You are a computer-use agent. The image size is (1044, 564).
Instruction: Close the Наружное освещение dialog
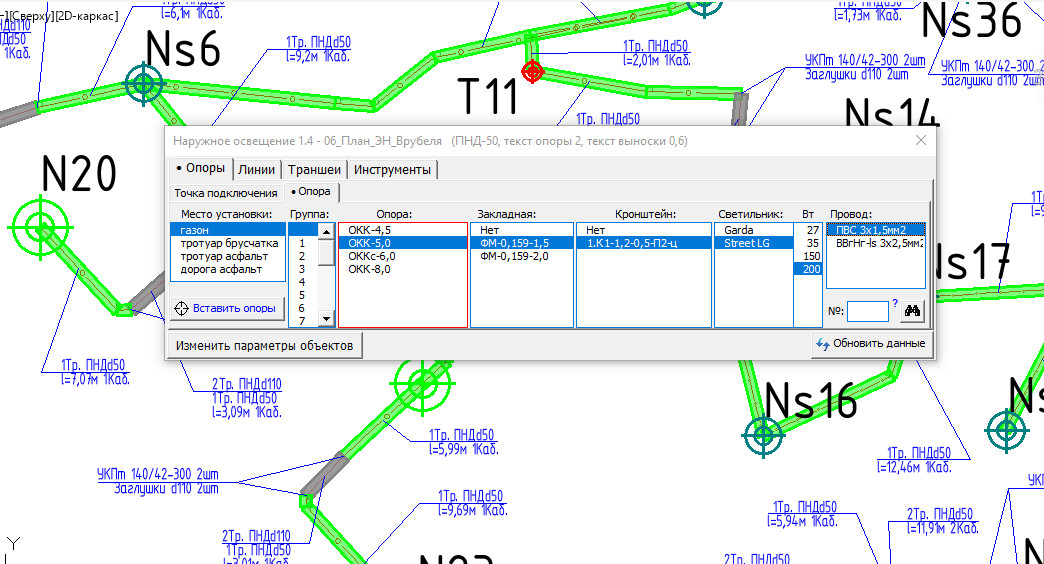[x=921, y=141]
